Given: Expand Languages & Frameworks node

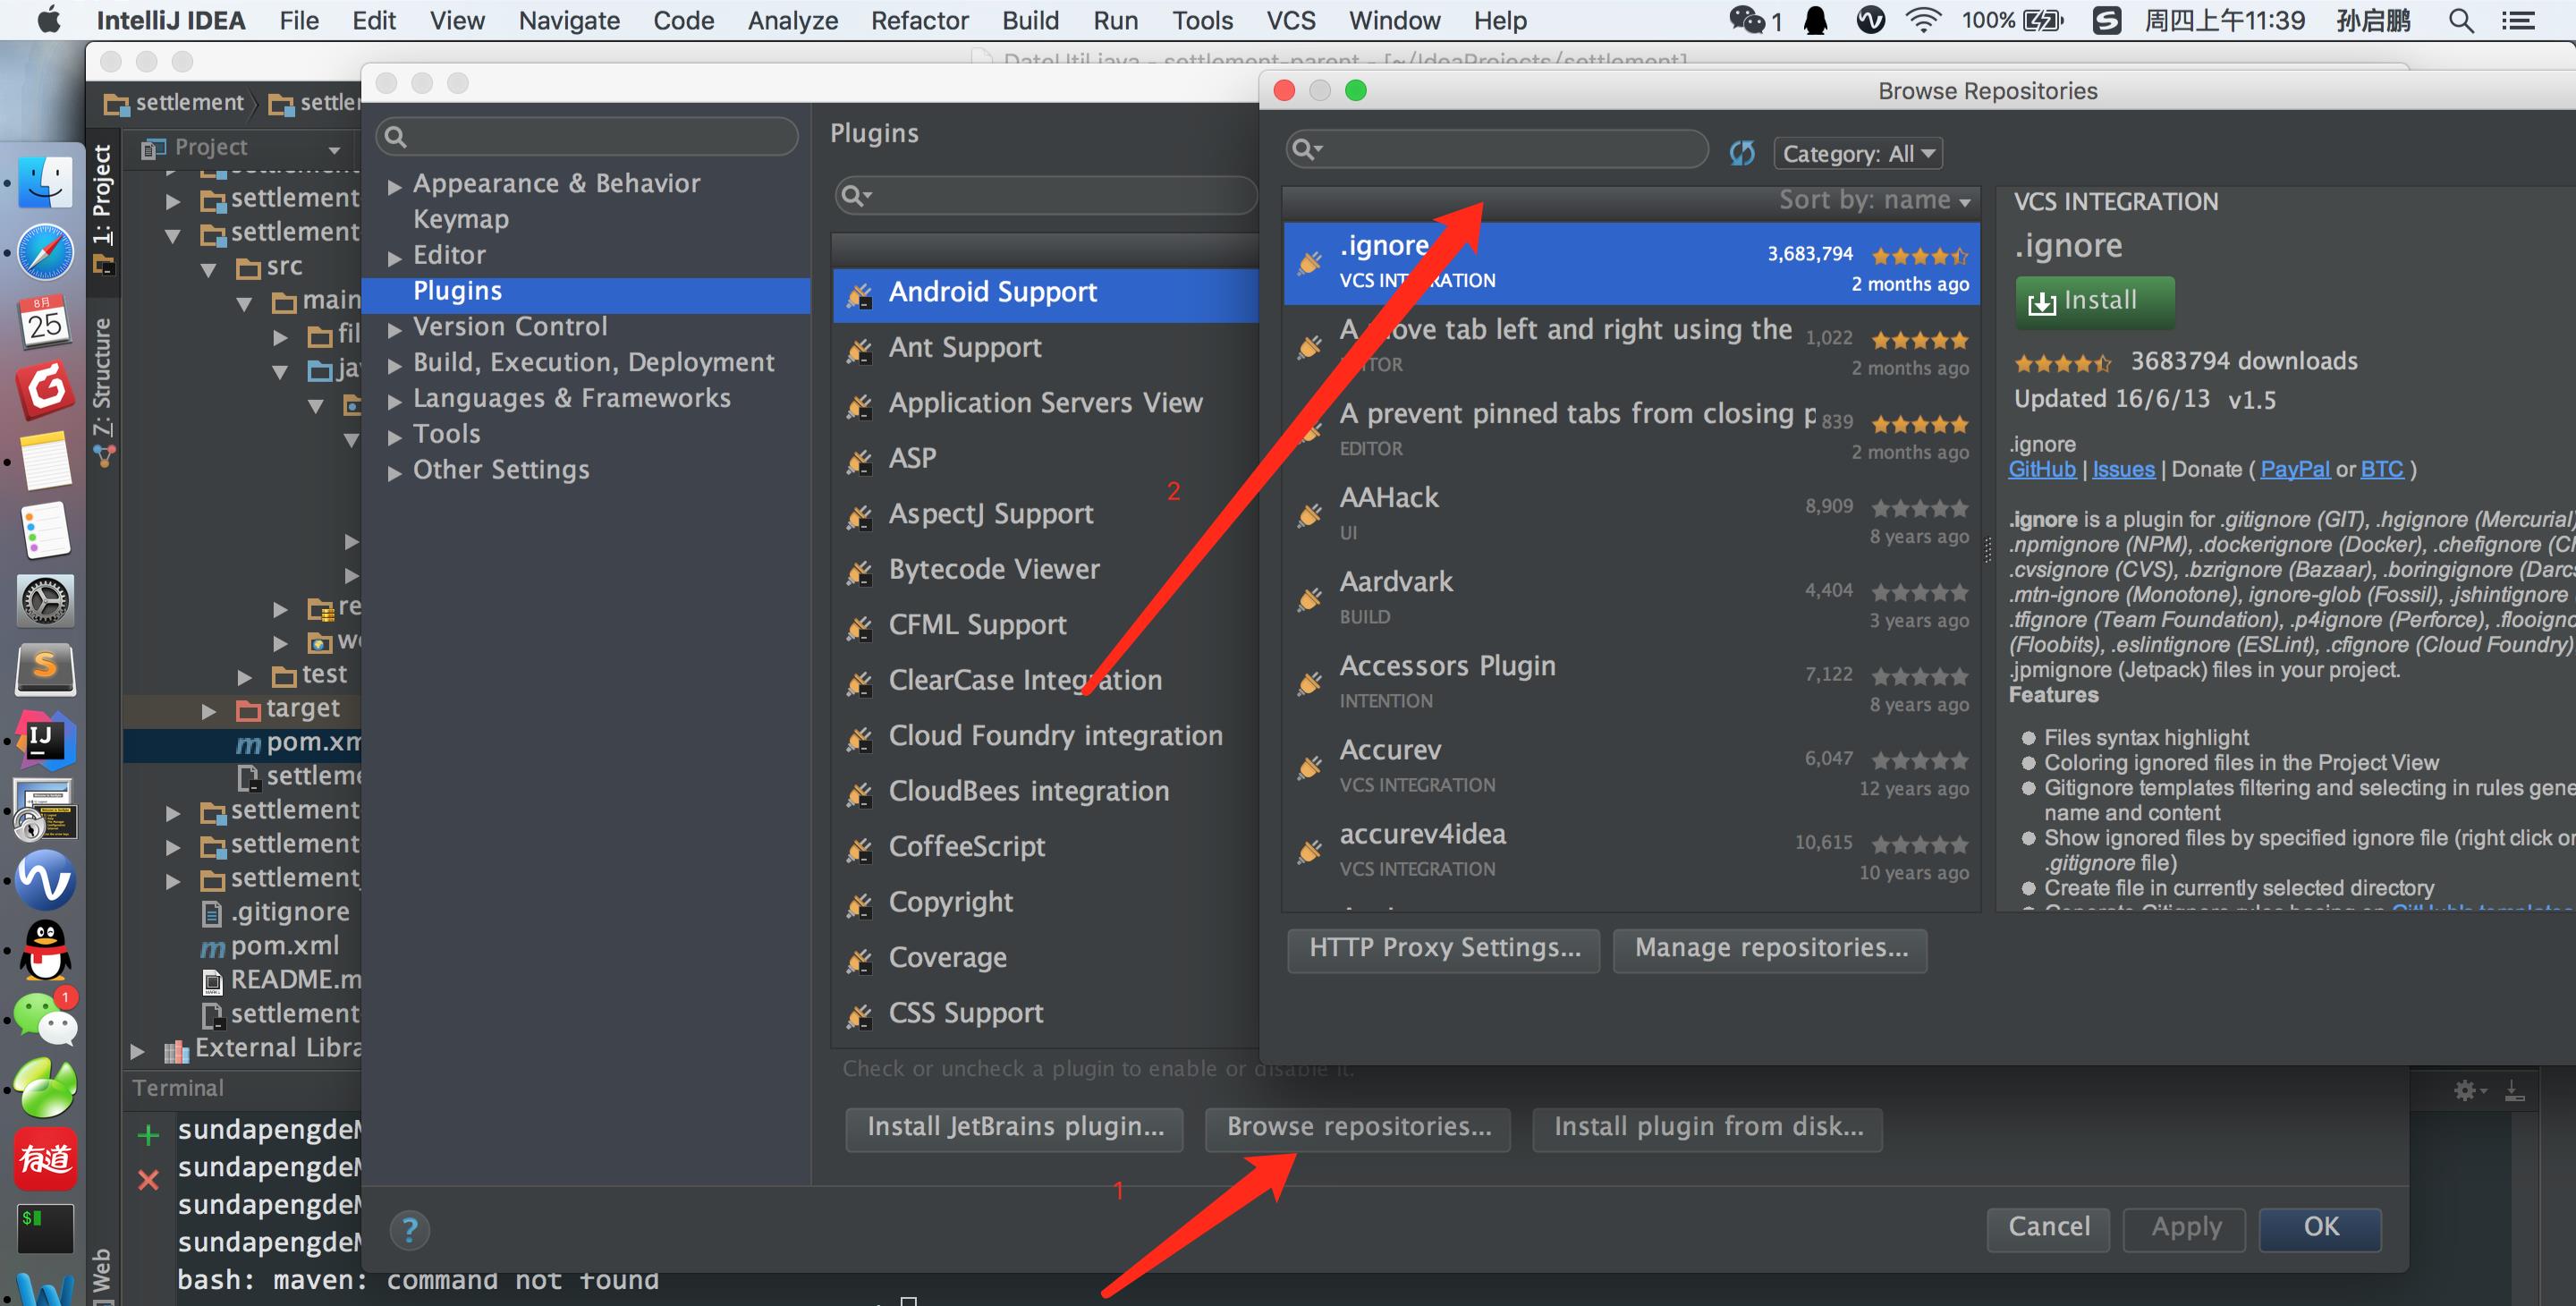Looking at the screenshot, I should 395,401.
